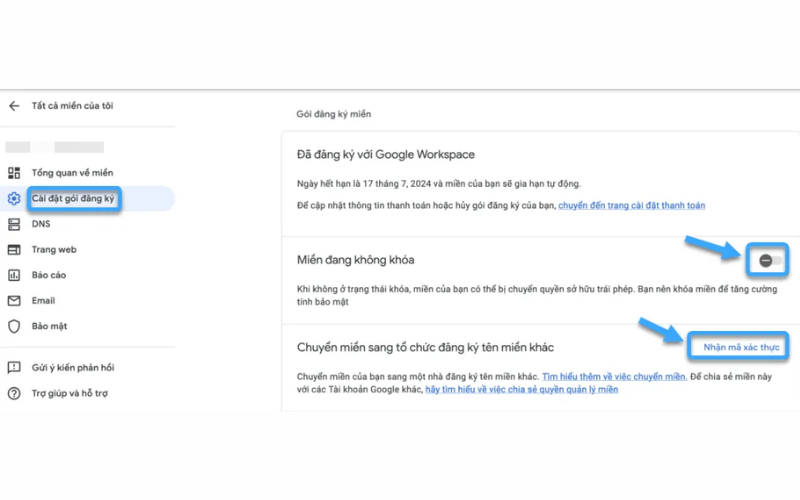Image resolution: width=800 pixels, height=500 pixels.
Task: Click the Báo cáo chart icon
Action: [x=14, y=275]
